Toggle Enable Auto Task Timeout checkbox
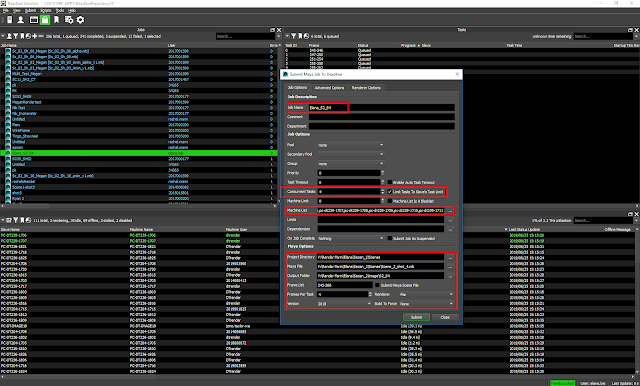The height and width of the screenshot is (386, 640). click(390, 182)
